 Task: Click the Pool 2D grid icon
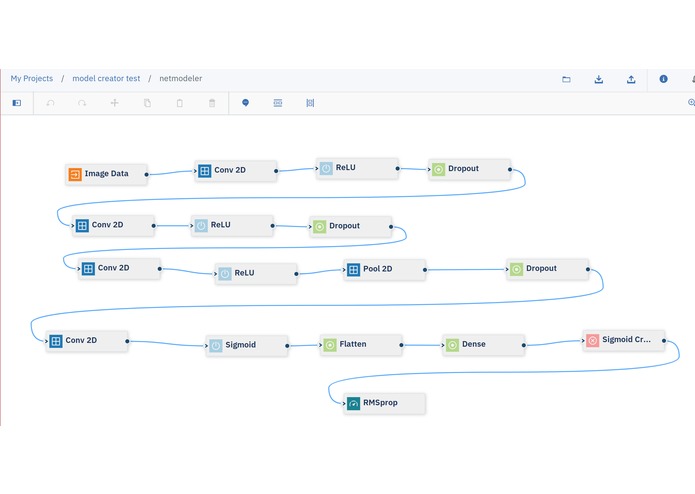click(353, 269)
